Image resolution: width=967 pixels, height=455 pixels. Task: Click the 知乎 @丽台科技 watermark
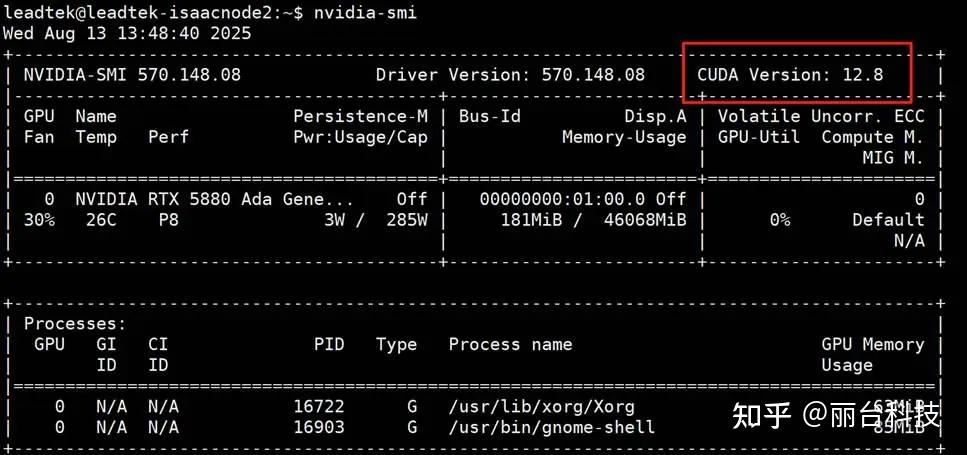click(836, 415)
